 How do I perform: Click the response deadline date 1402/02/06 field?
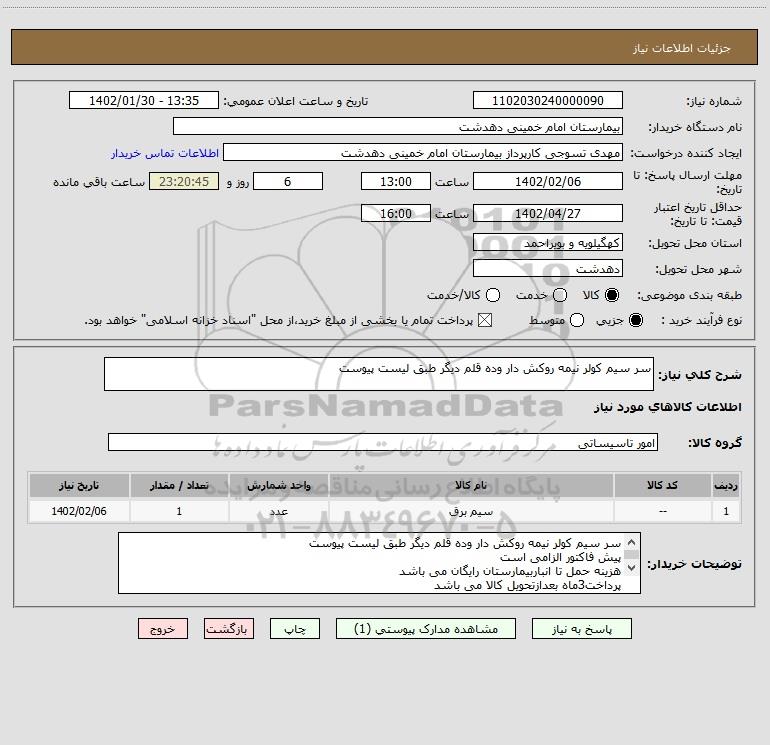[x=548, y=181]
